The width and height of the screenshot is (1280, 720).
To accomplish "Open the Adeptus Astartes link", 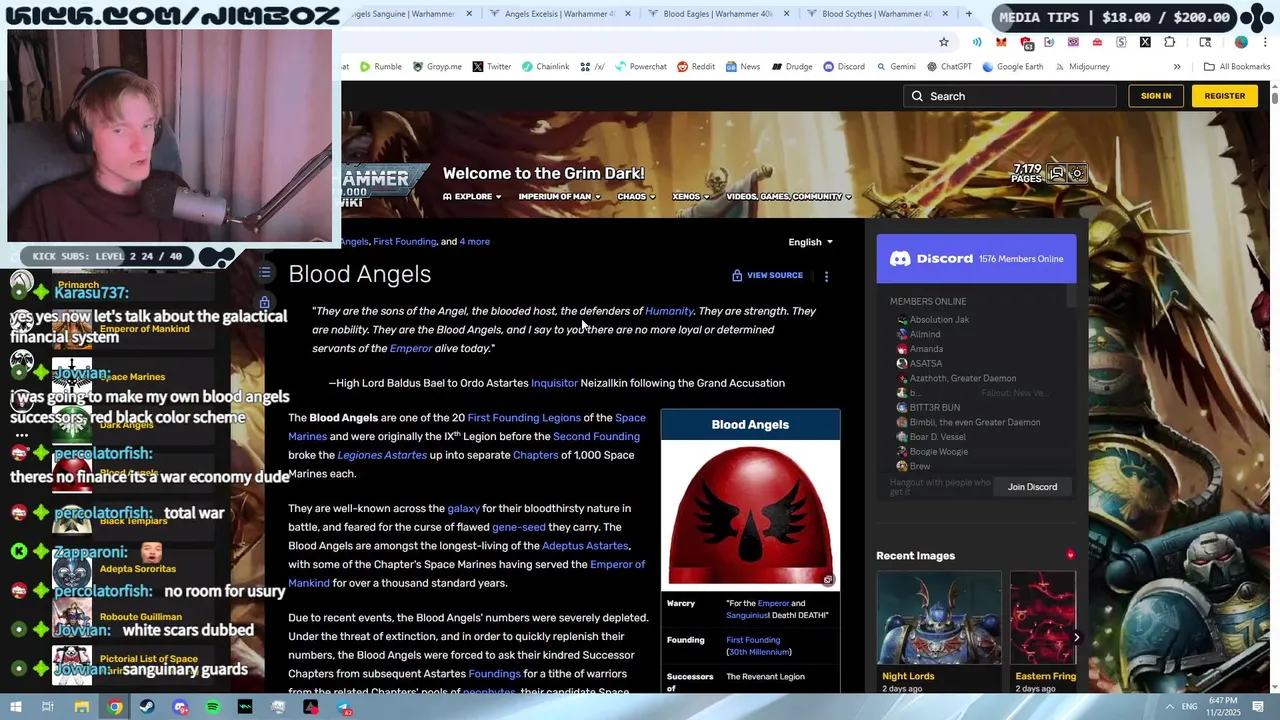I will (x=585, y=546).
